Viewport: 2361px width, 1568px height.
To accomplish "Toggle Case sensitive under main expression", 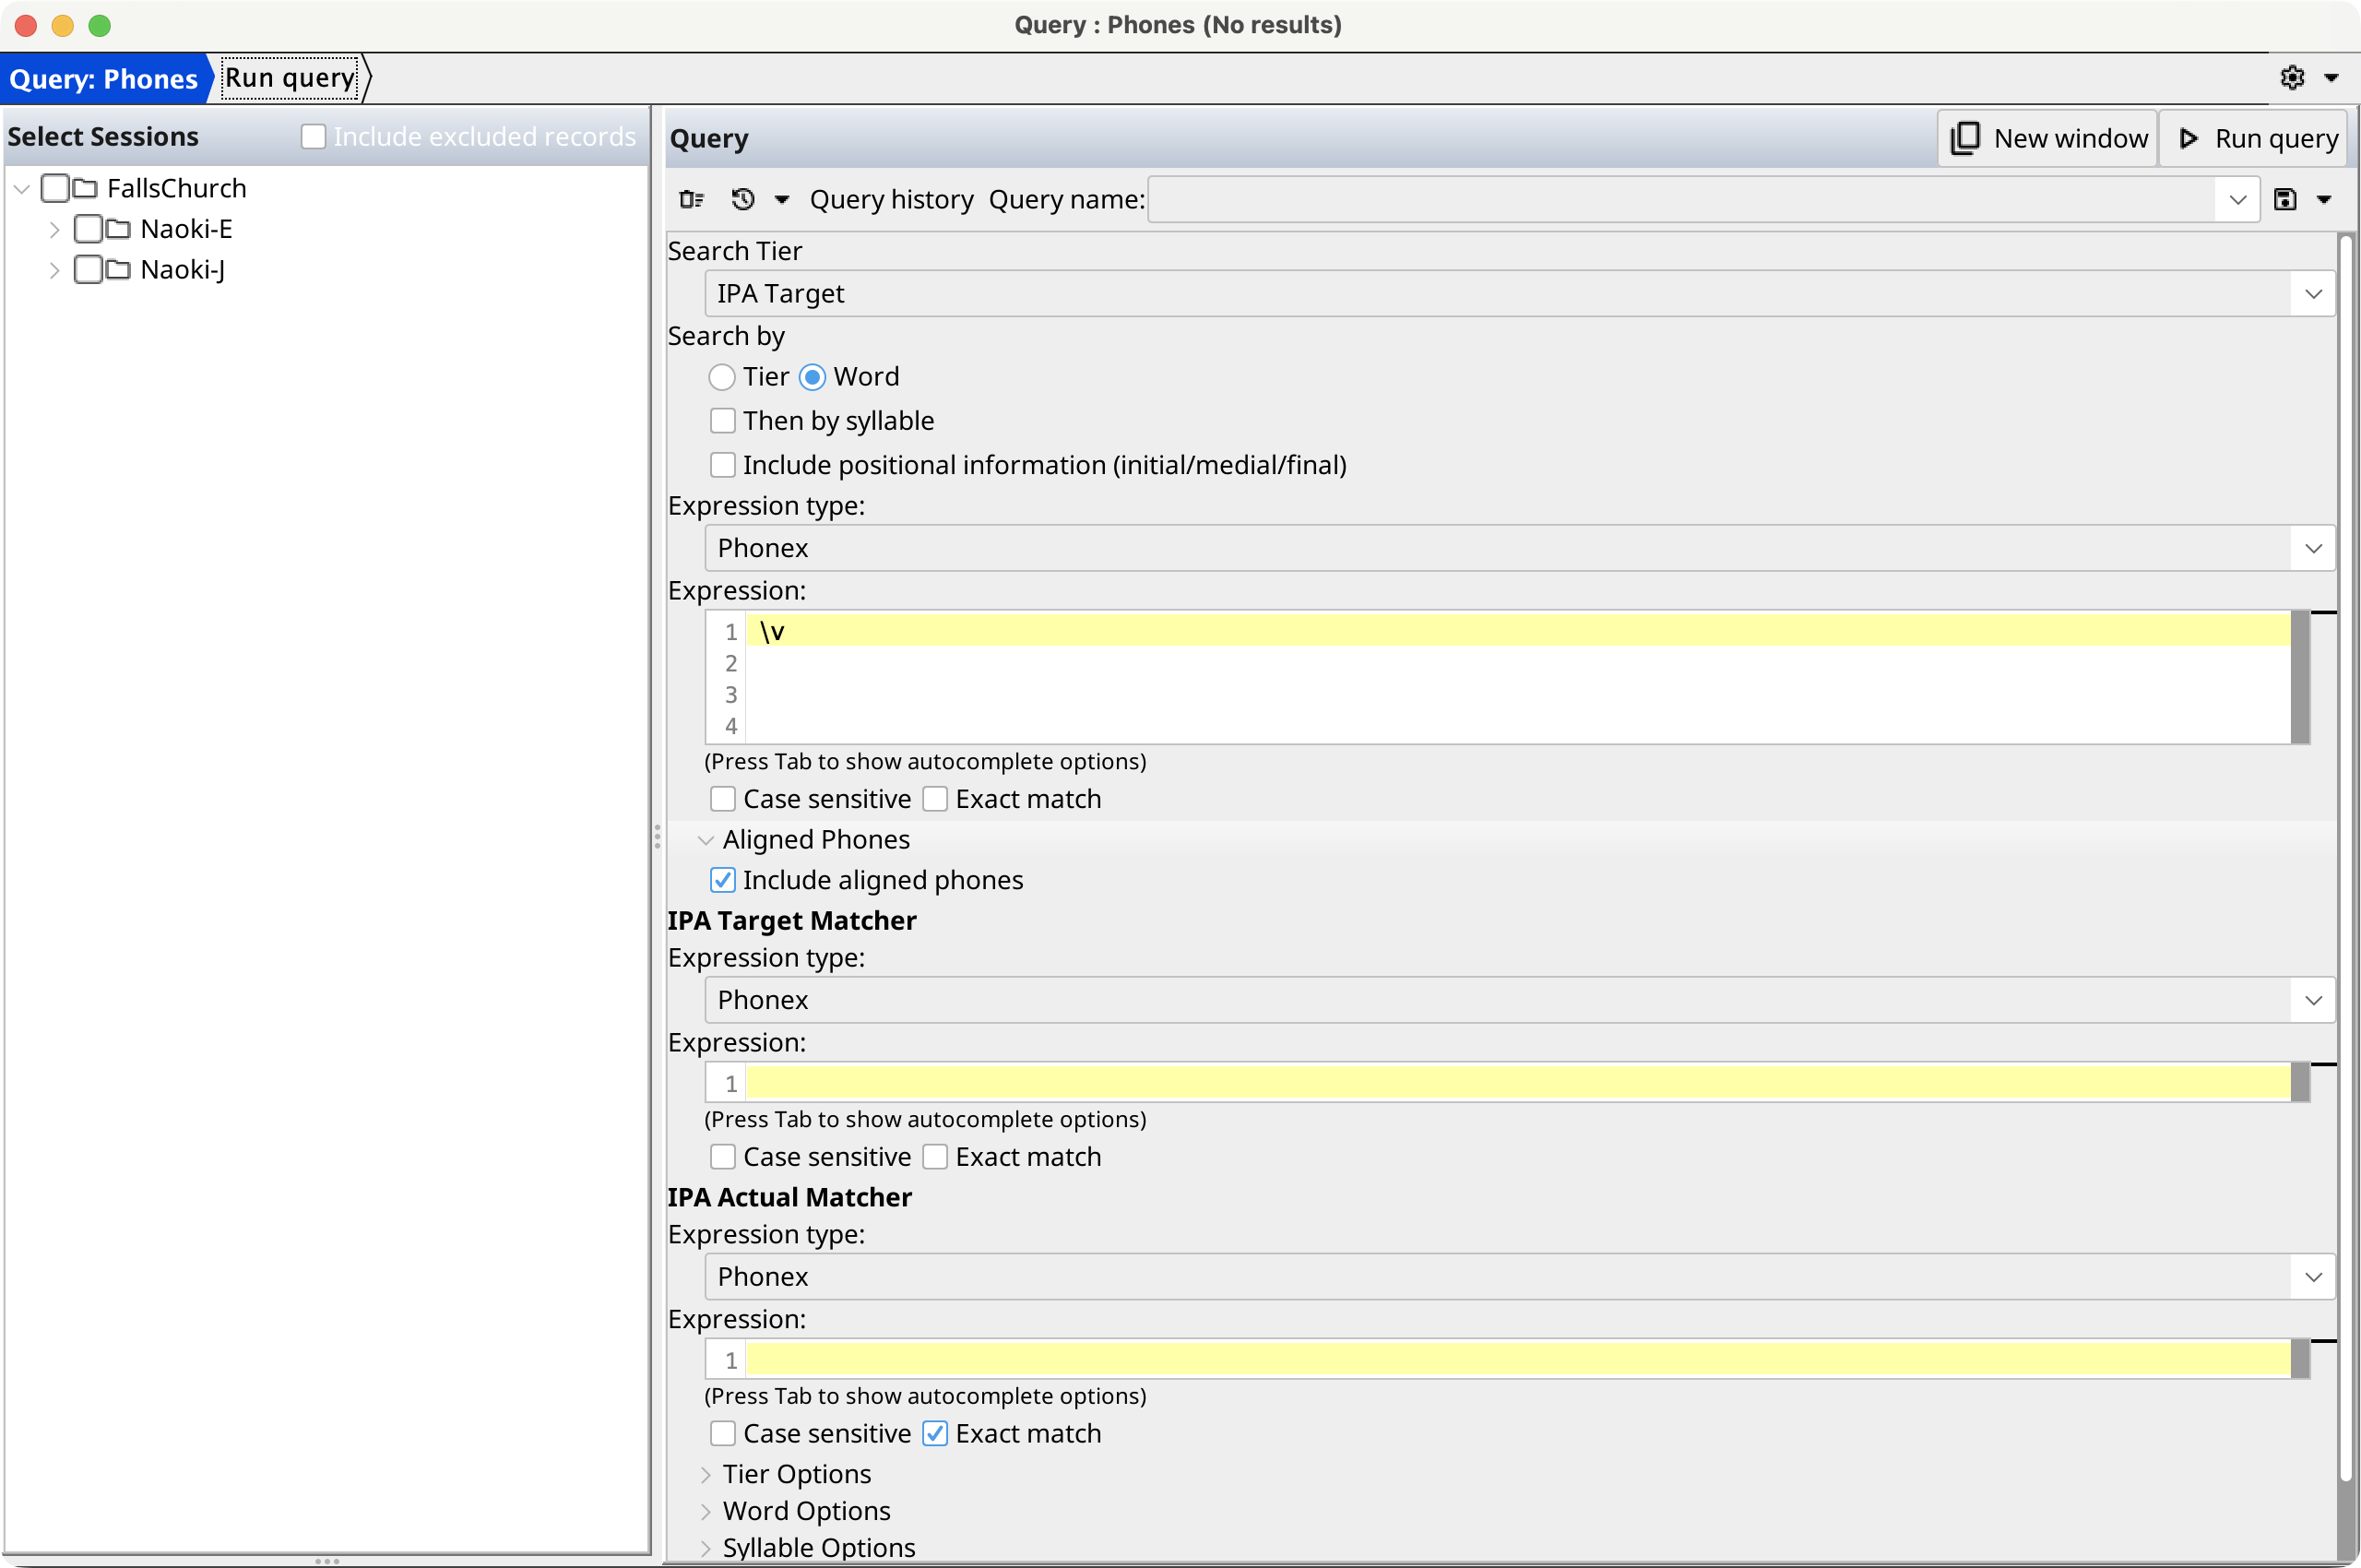I will 722,799.
